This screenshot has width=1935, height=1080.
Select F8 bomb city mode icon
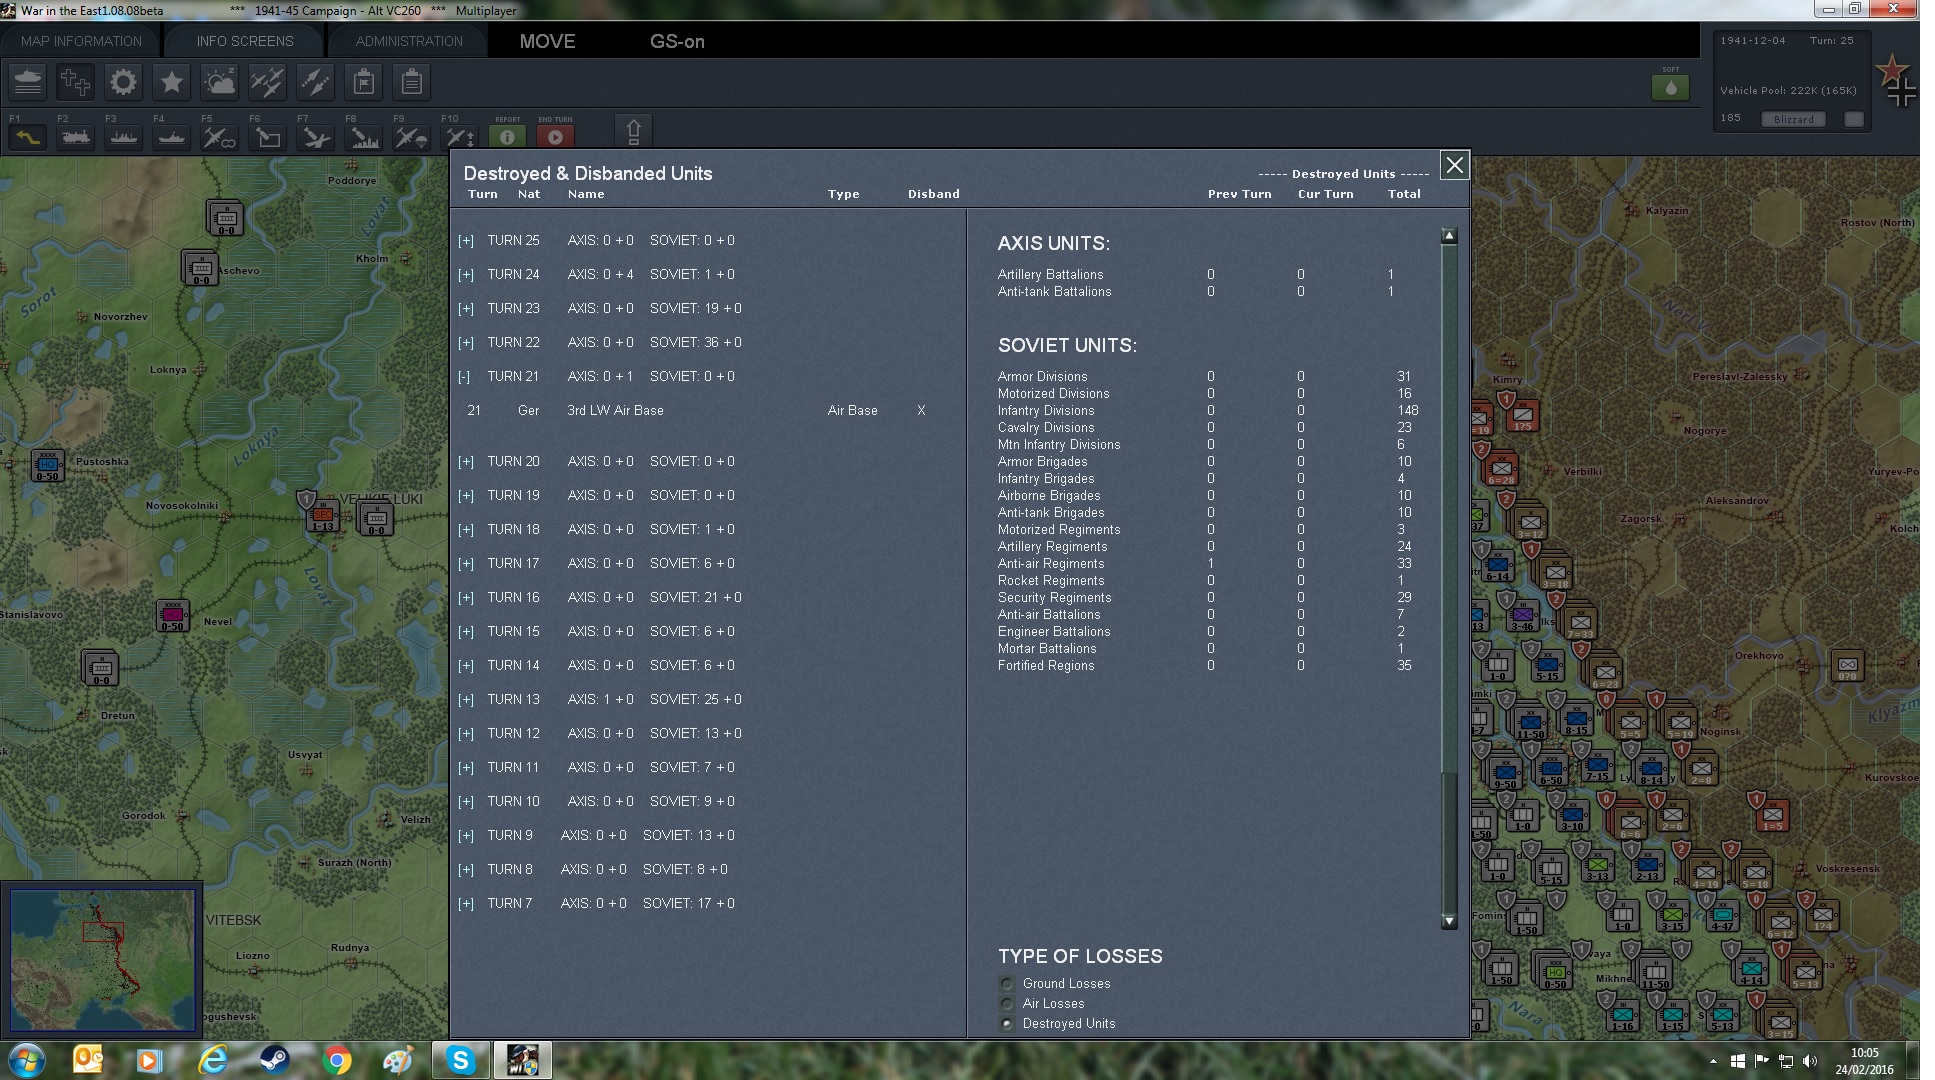coord(363,137)
